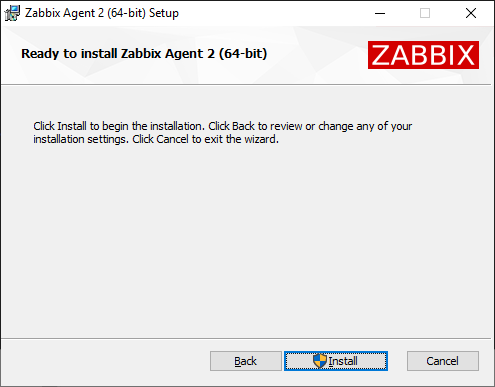495x387 pixels.
Task: Click the gap between Install and Cancel buttons
Action: (397, 361)
